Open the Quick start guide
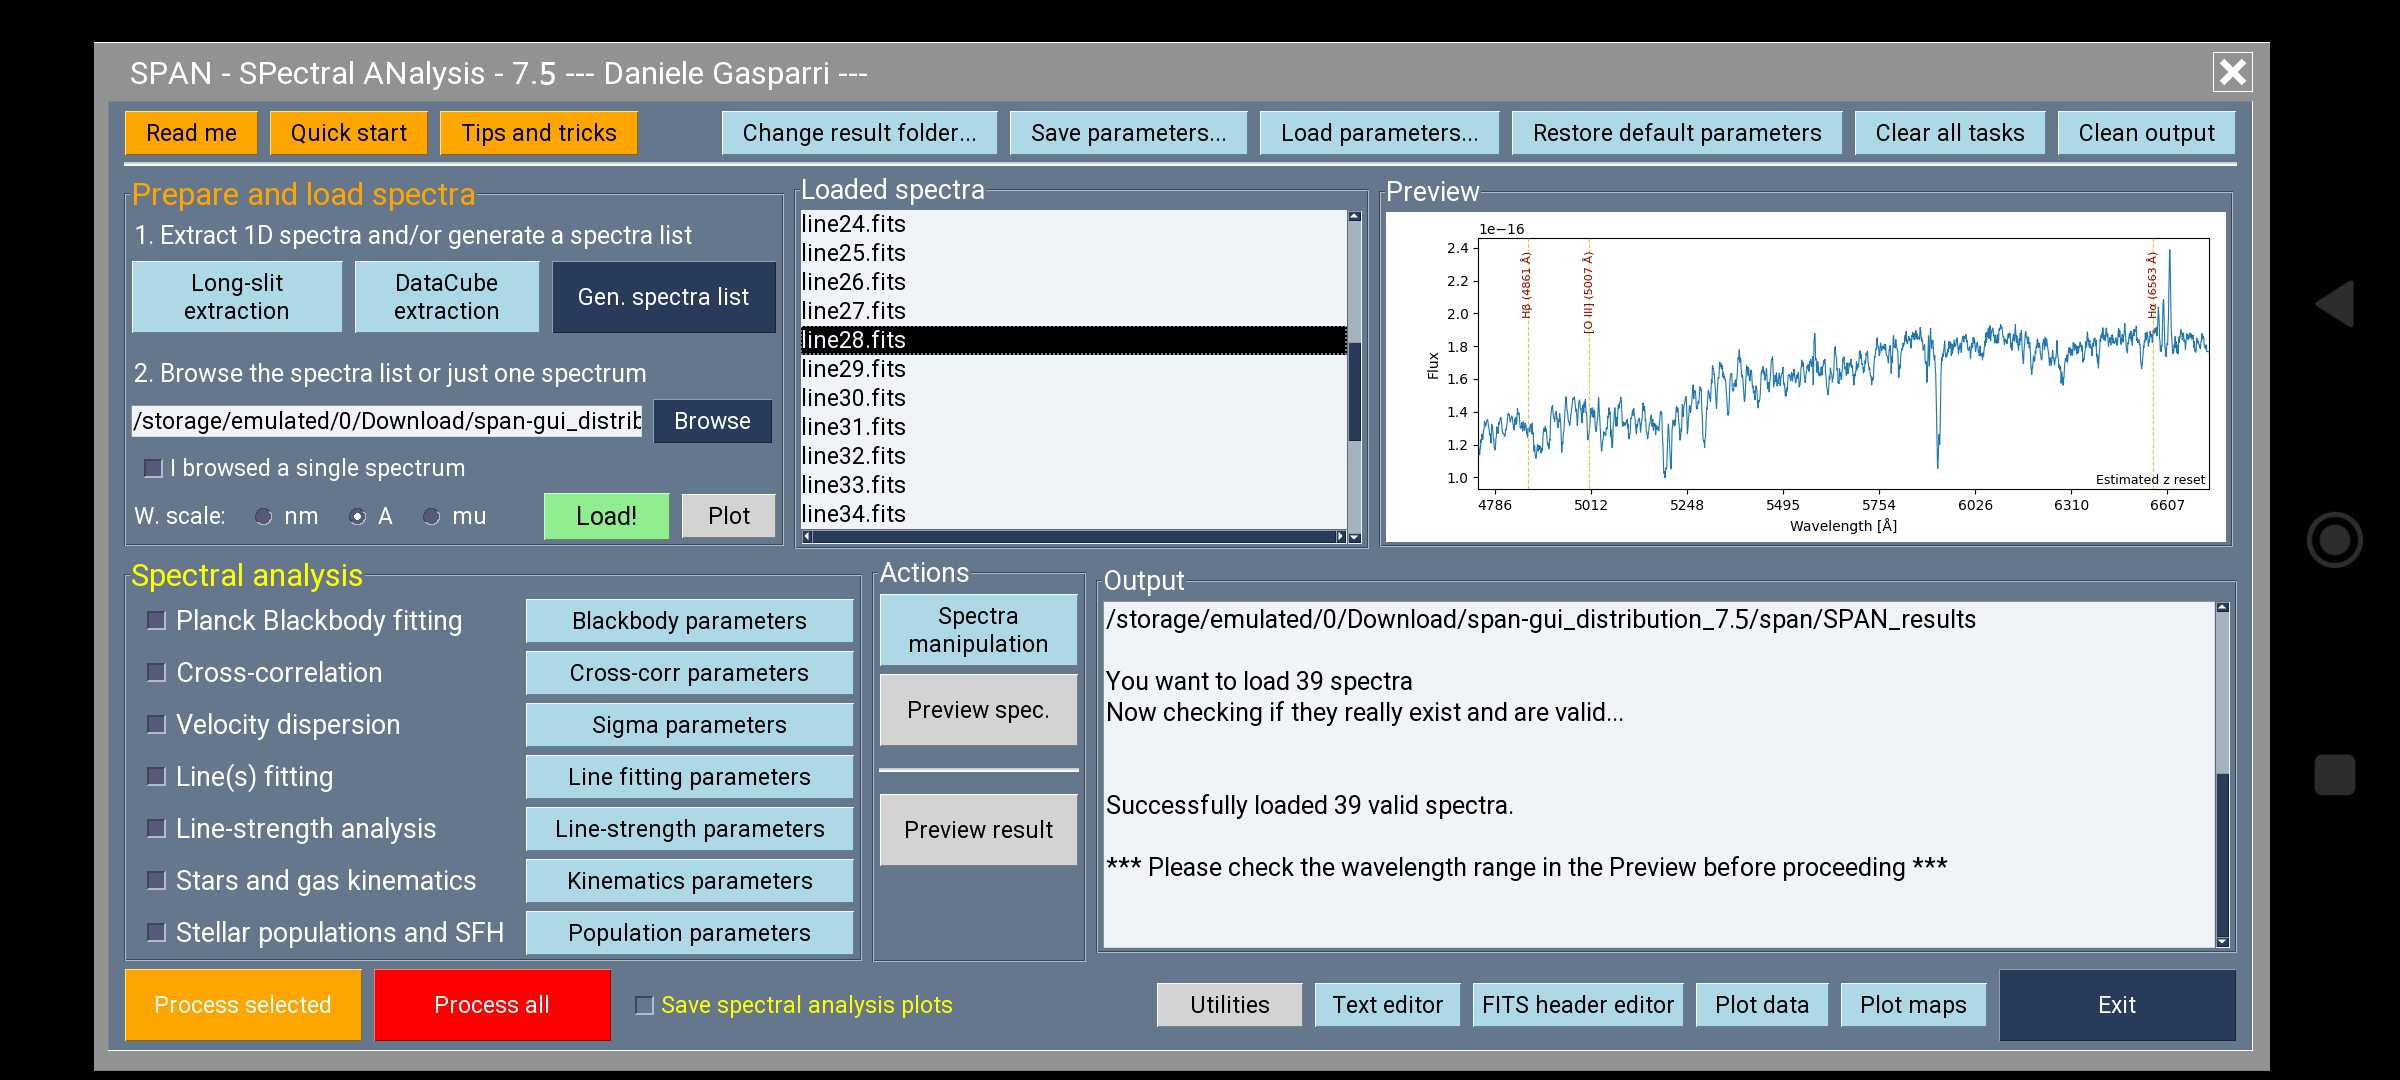2400x1080 pixels. tap(348, 133)
